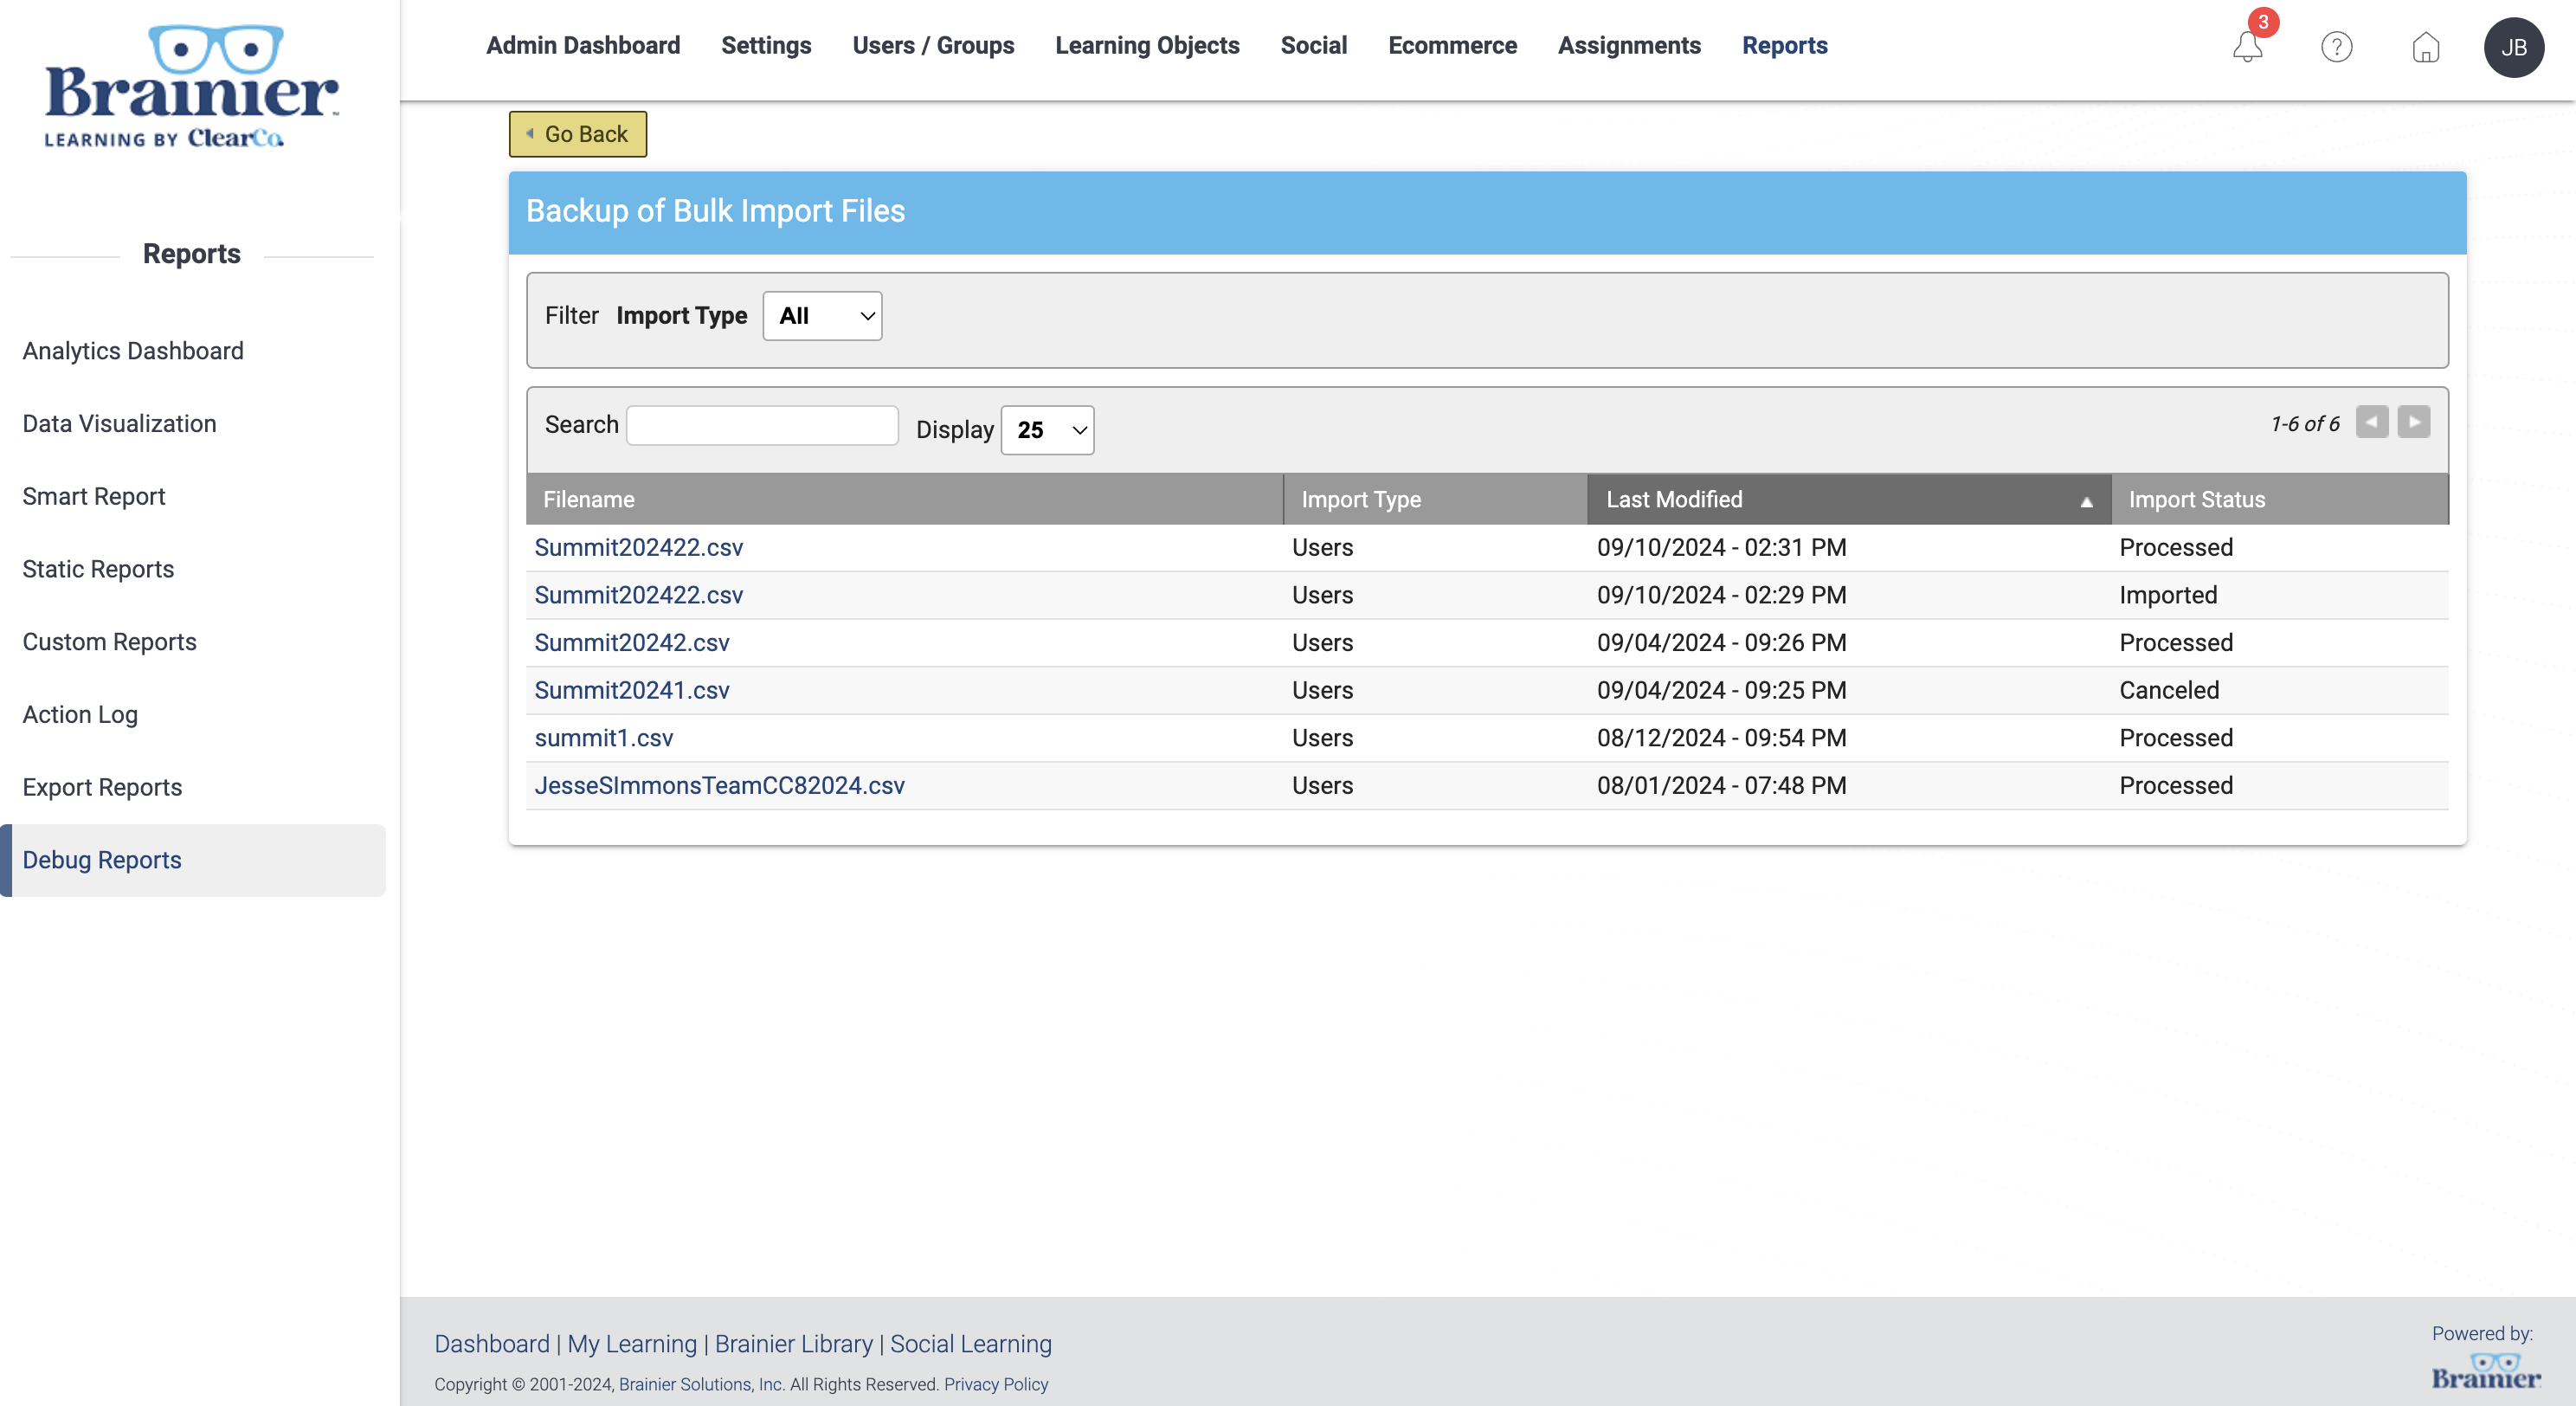This screenshot has height=1406, width=2576.
Task: Click the Brainier Library footer link
Action: (x=793, y=1344)
